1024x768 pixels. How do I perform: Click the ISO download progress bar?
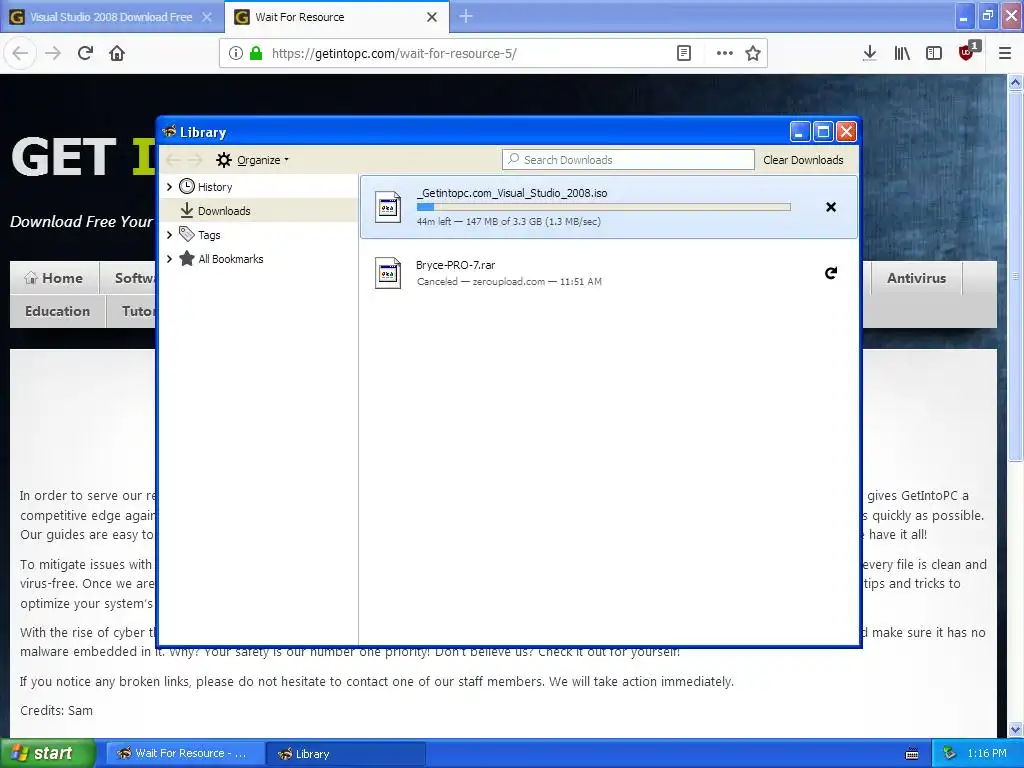pos(603,207)
